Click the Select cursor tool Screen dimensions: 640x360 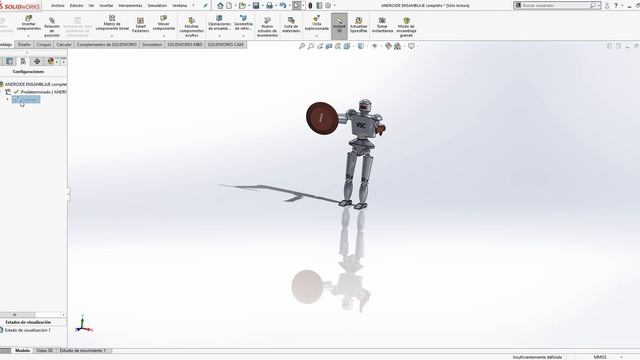coord(297,6)
